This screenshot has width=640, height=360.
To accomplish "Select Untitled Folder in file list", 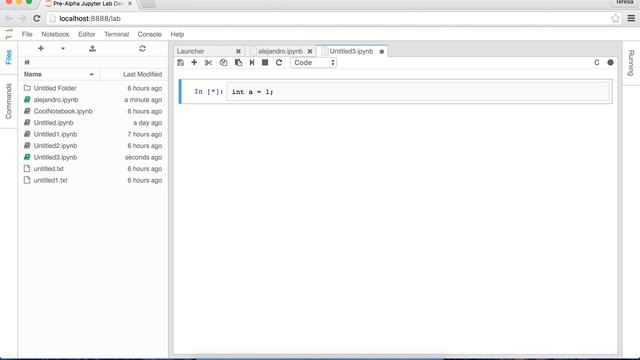I will point(93,88).
